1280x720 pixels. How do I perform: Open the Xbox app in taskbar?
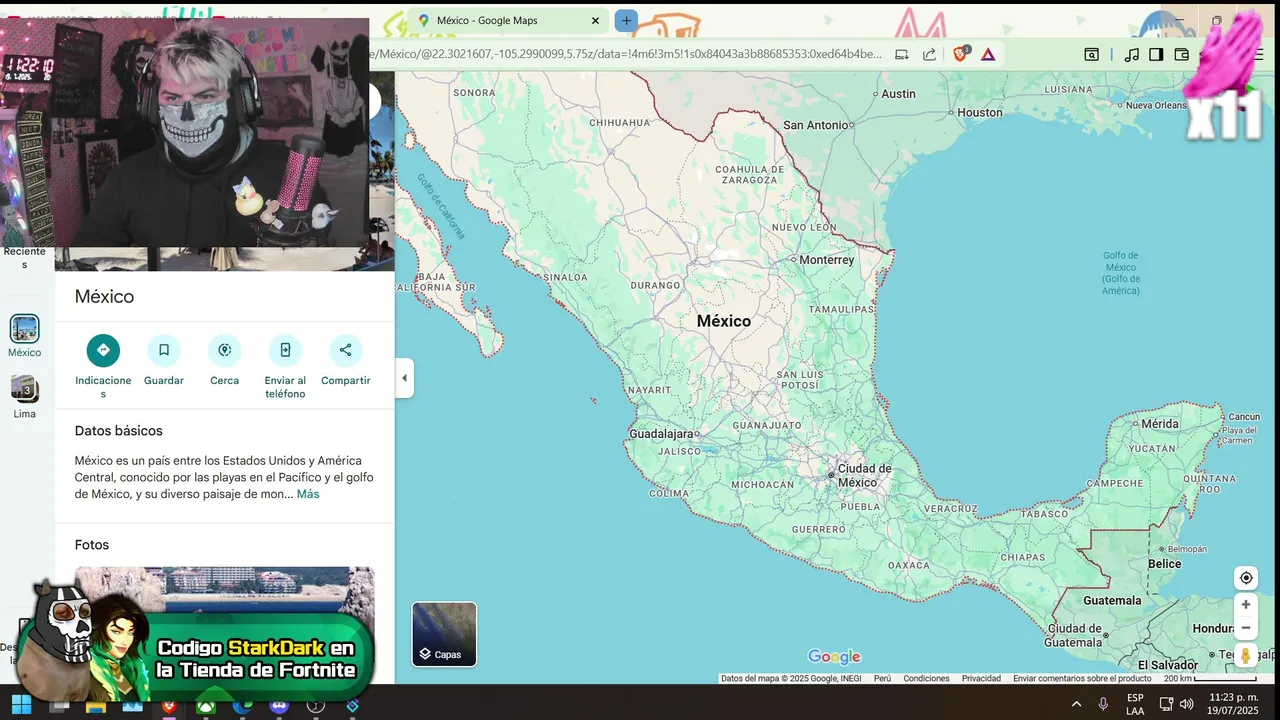[205, 705]
